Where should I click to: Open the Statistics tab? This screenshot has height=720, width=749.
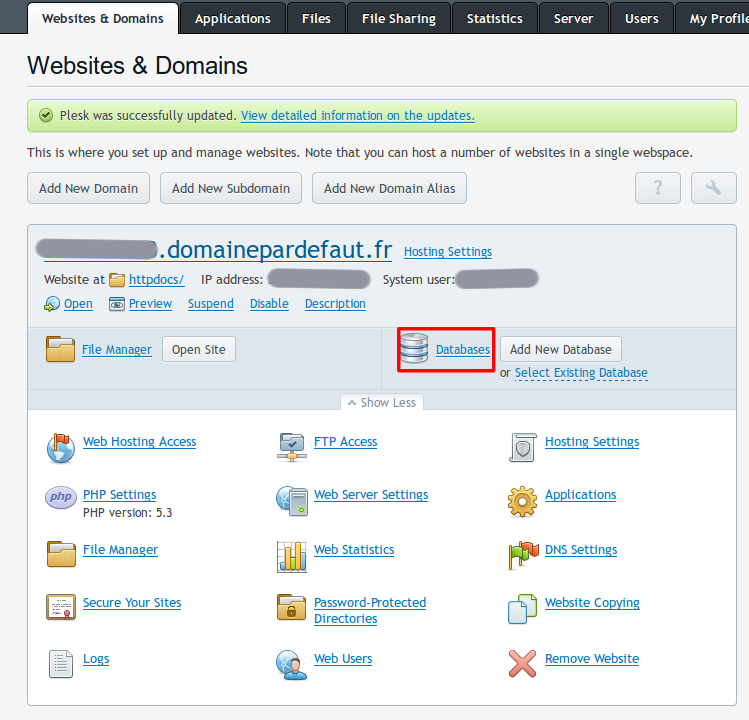(x=494, y=18)
